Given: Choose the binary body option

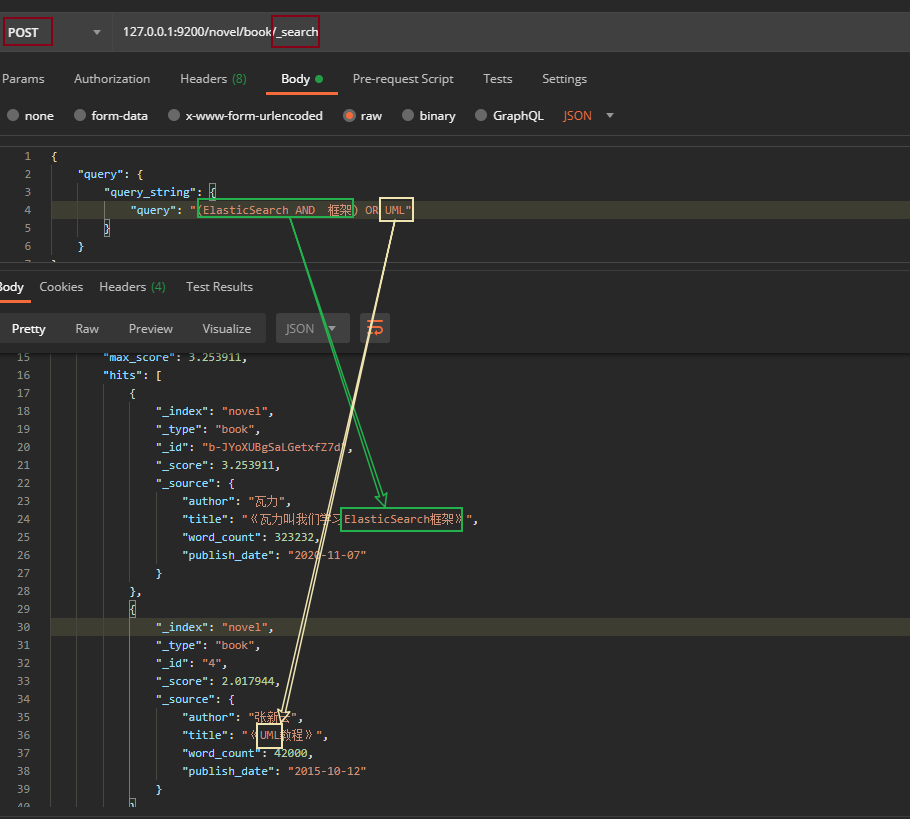Looking at the screenshot, I should coord(408,116).
